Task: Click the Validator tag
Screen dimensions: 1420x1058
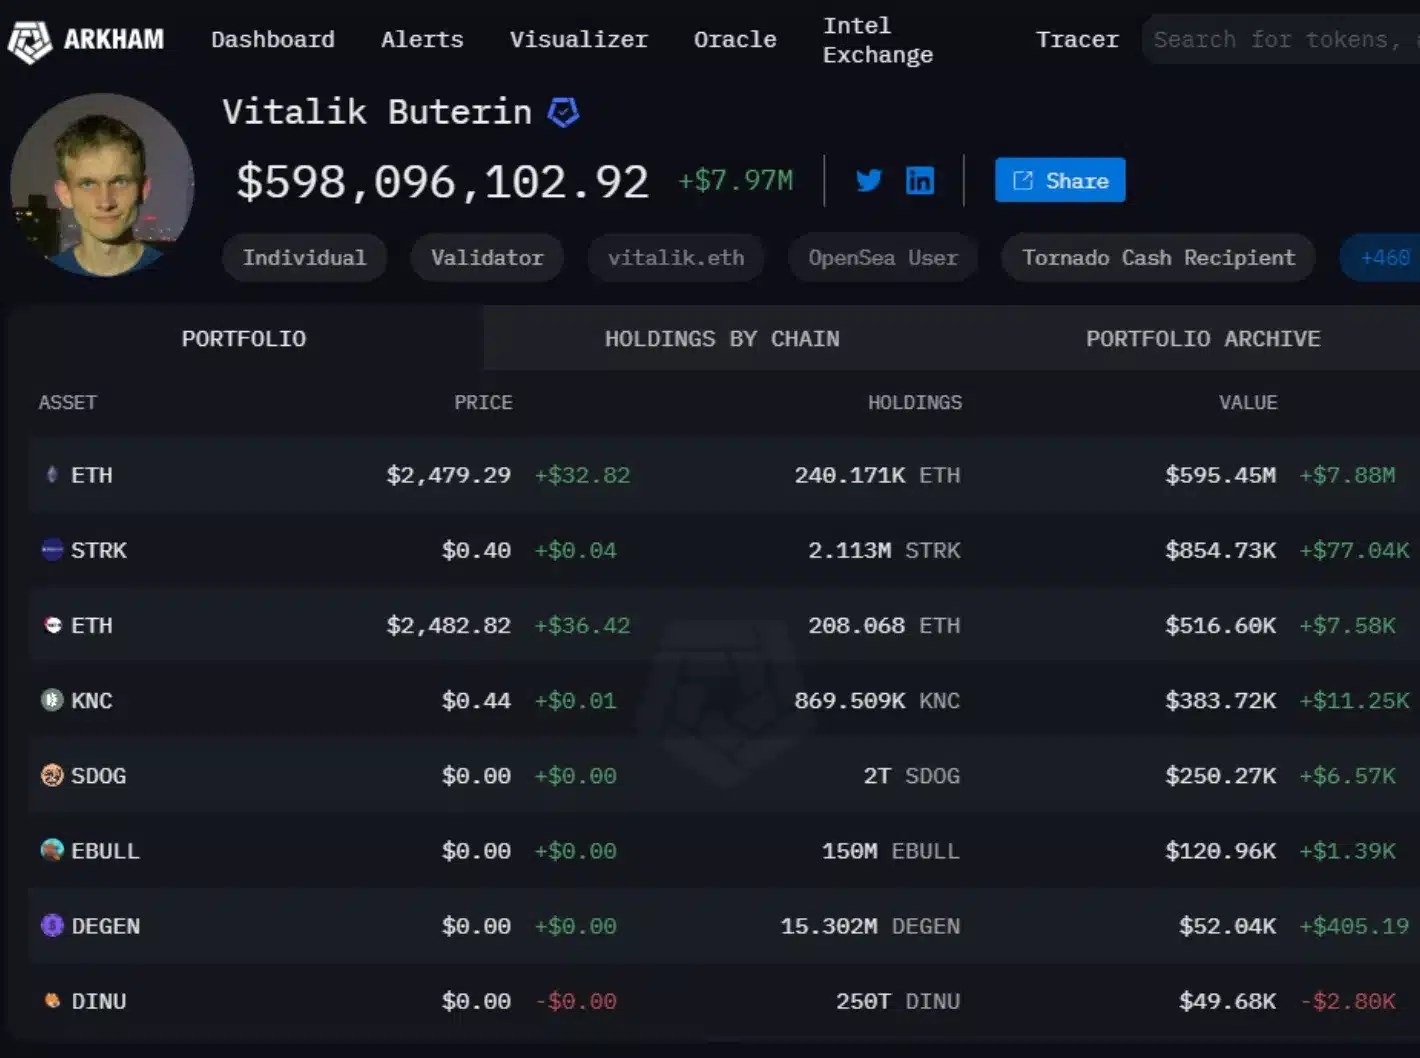Action: [487, 258]
